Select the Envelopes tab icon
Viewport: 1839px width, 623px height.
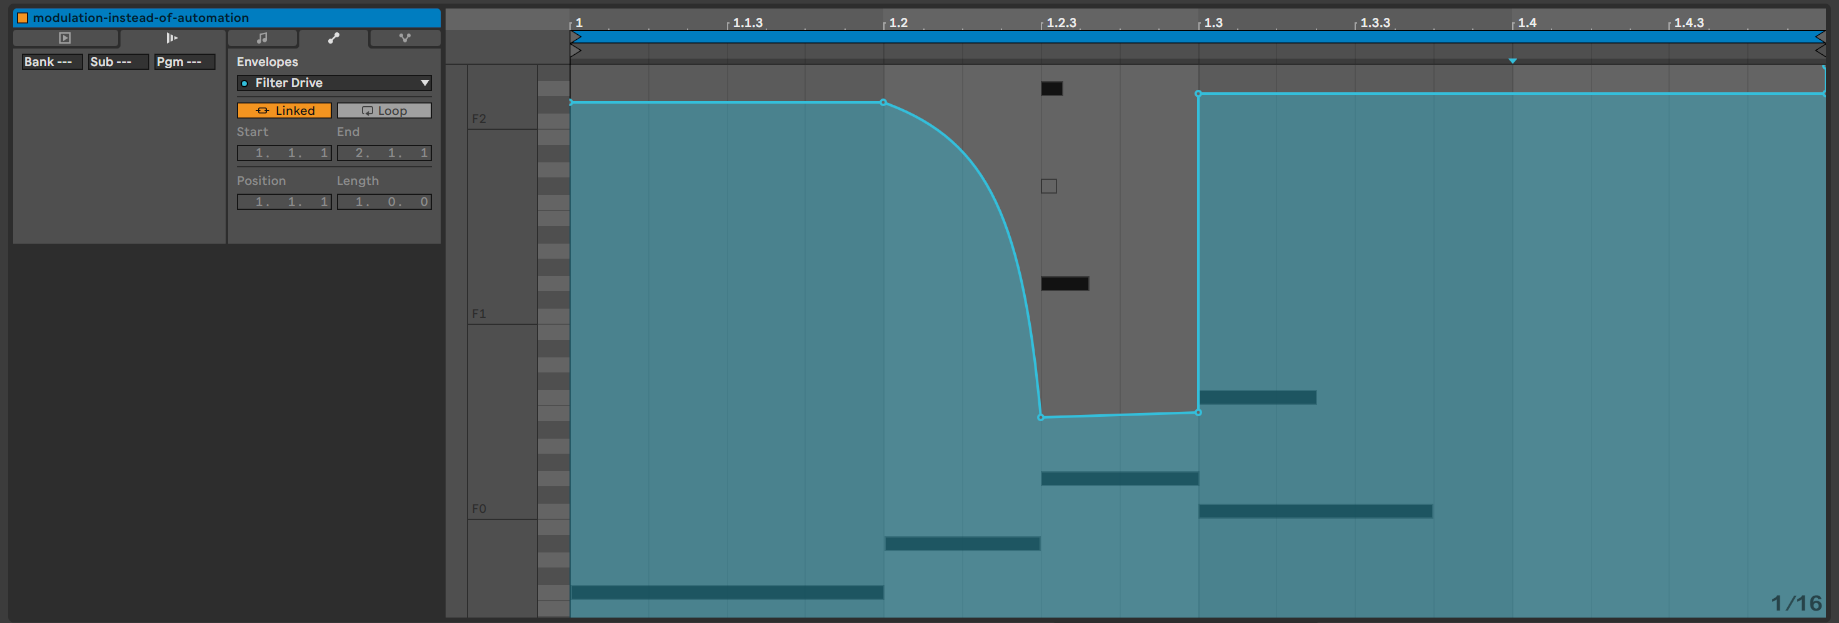click(333, 38)
